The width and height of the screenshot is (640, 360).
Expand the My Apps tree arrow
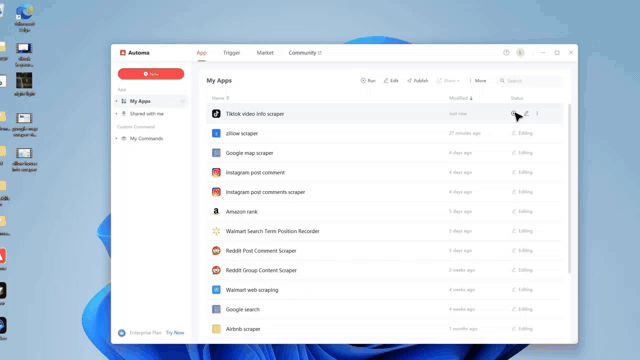[117, 101]
